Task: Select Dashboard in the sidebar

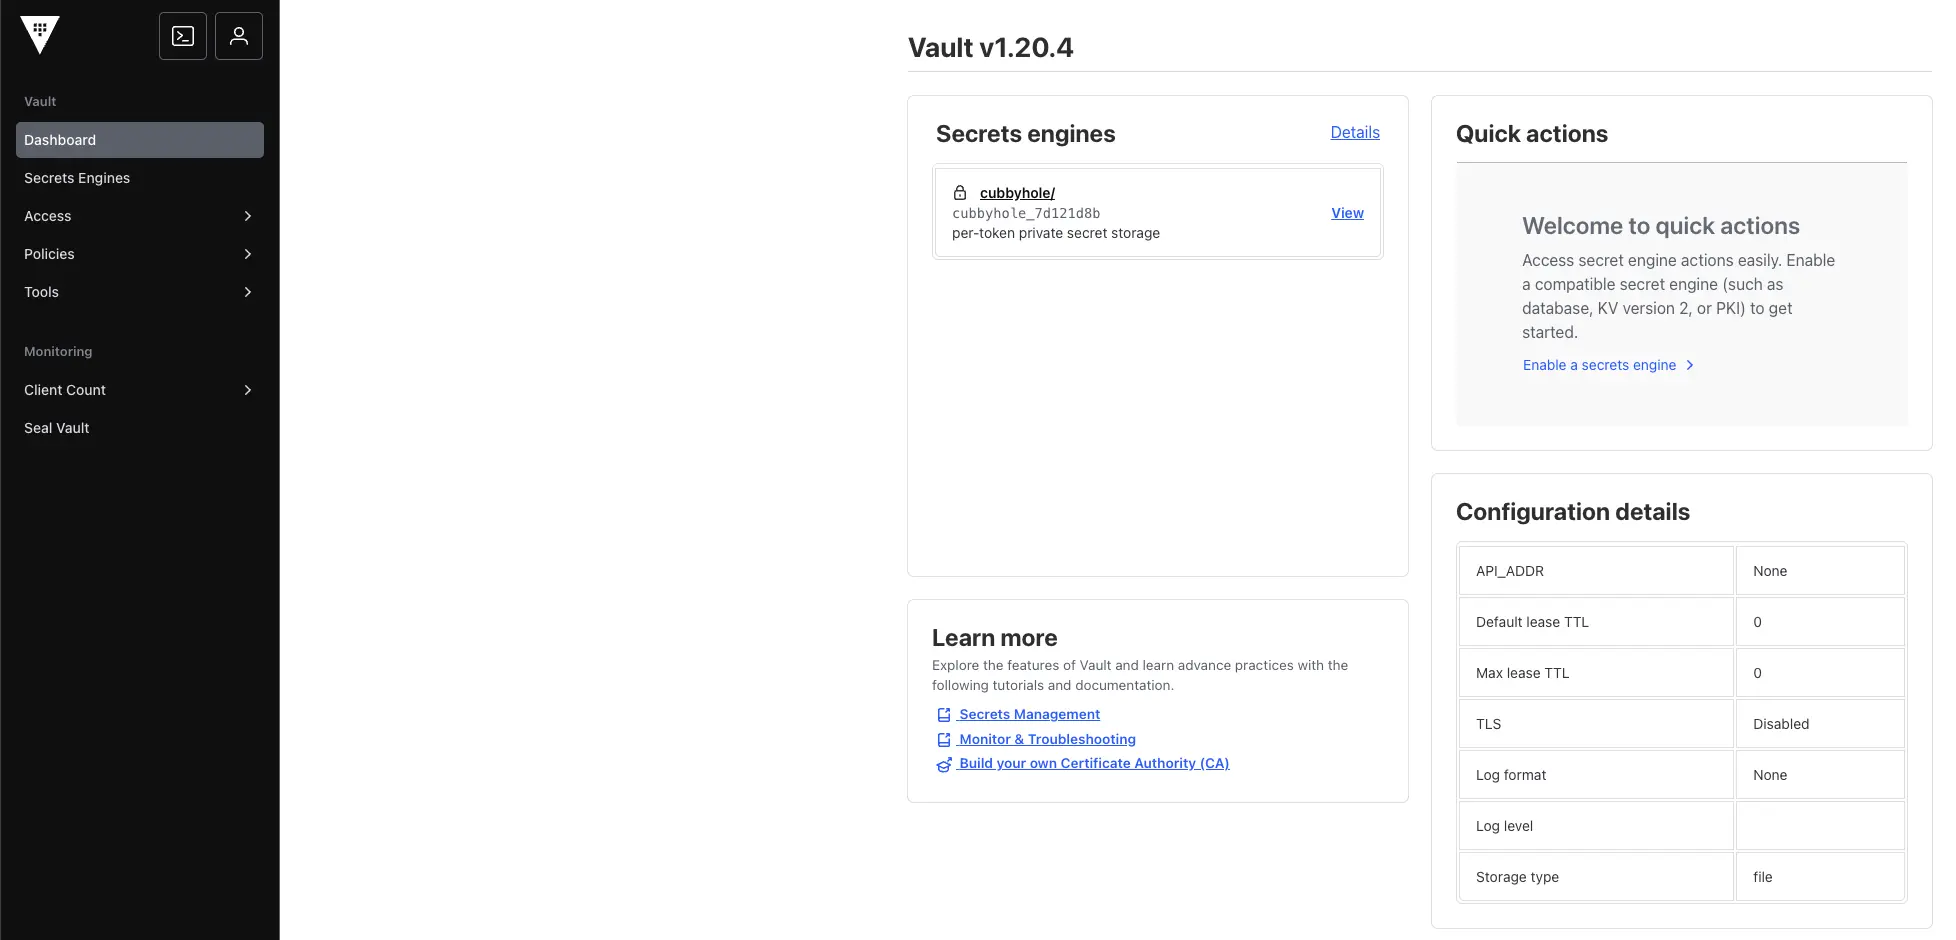Action: (140, 140)
